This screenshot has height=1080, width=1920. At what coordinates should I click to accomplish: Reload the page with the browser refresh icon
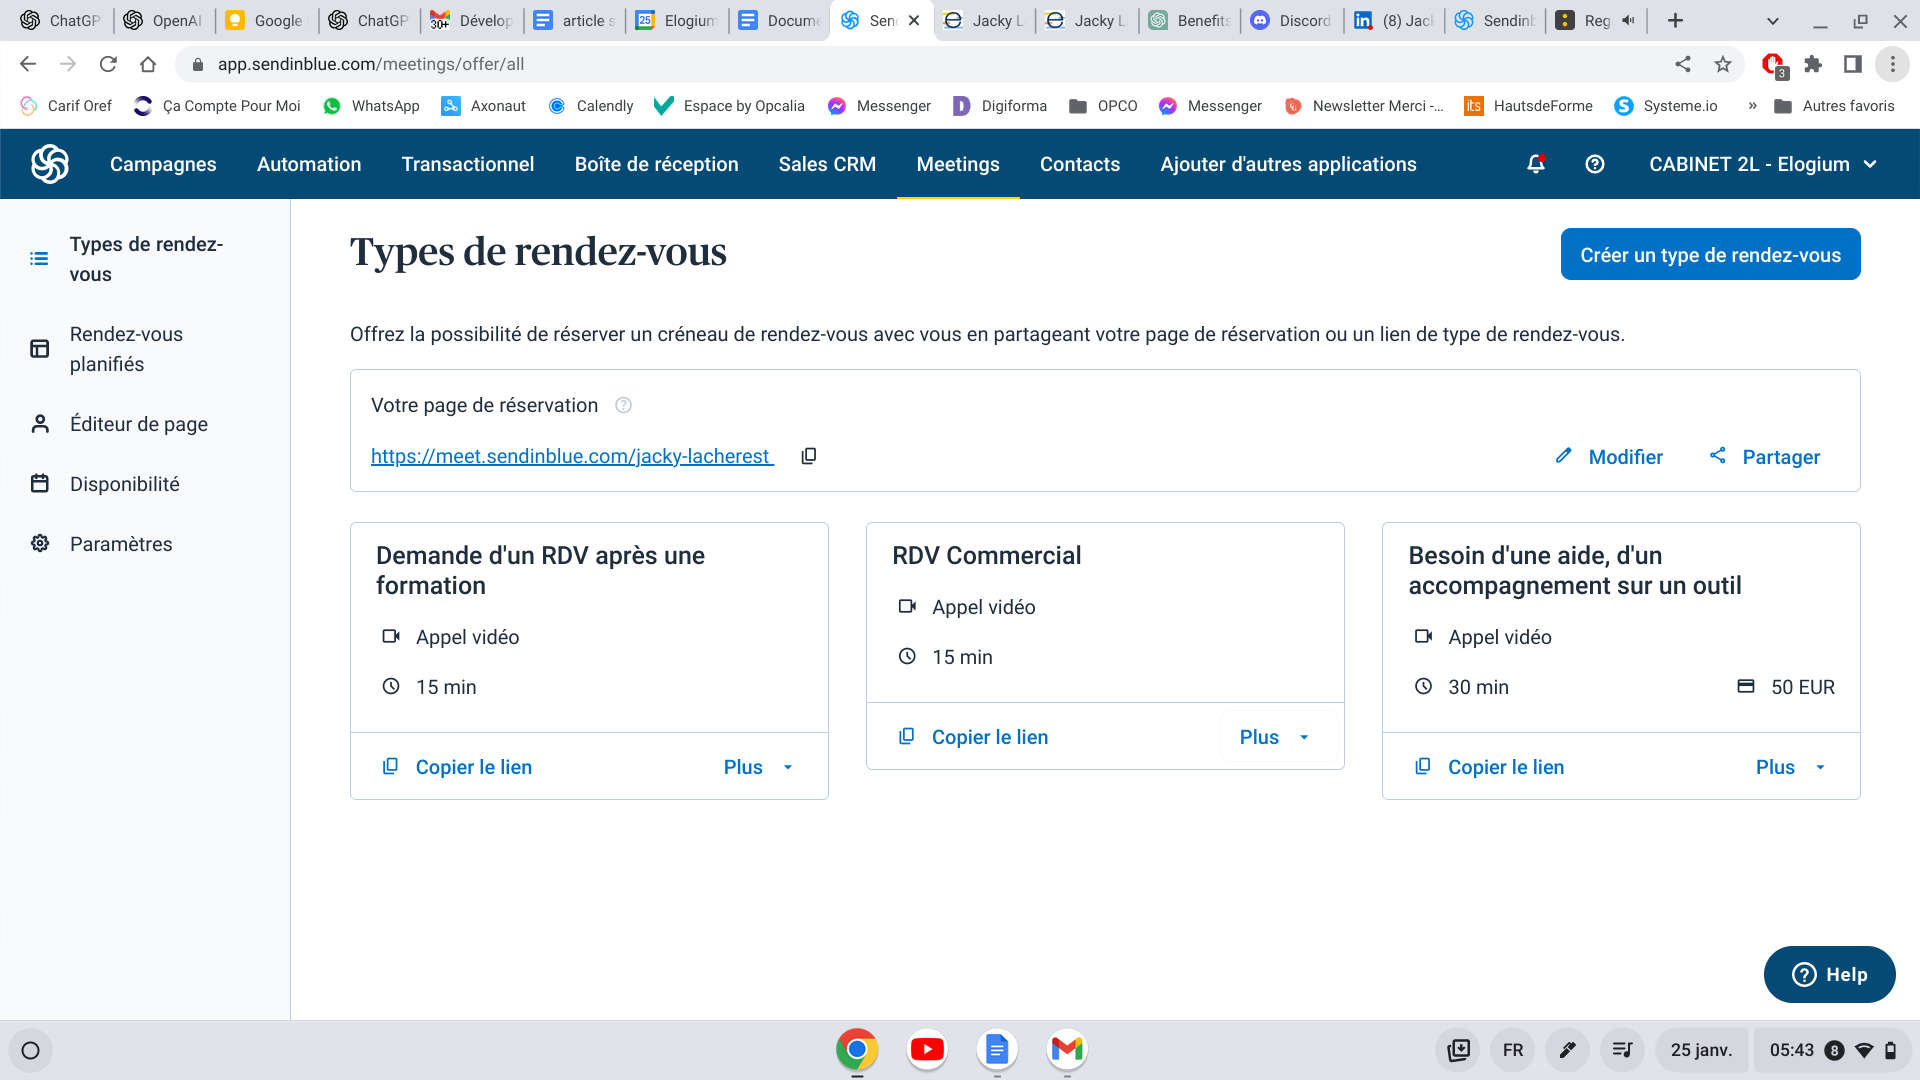click(x=108, y=64)
